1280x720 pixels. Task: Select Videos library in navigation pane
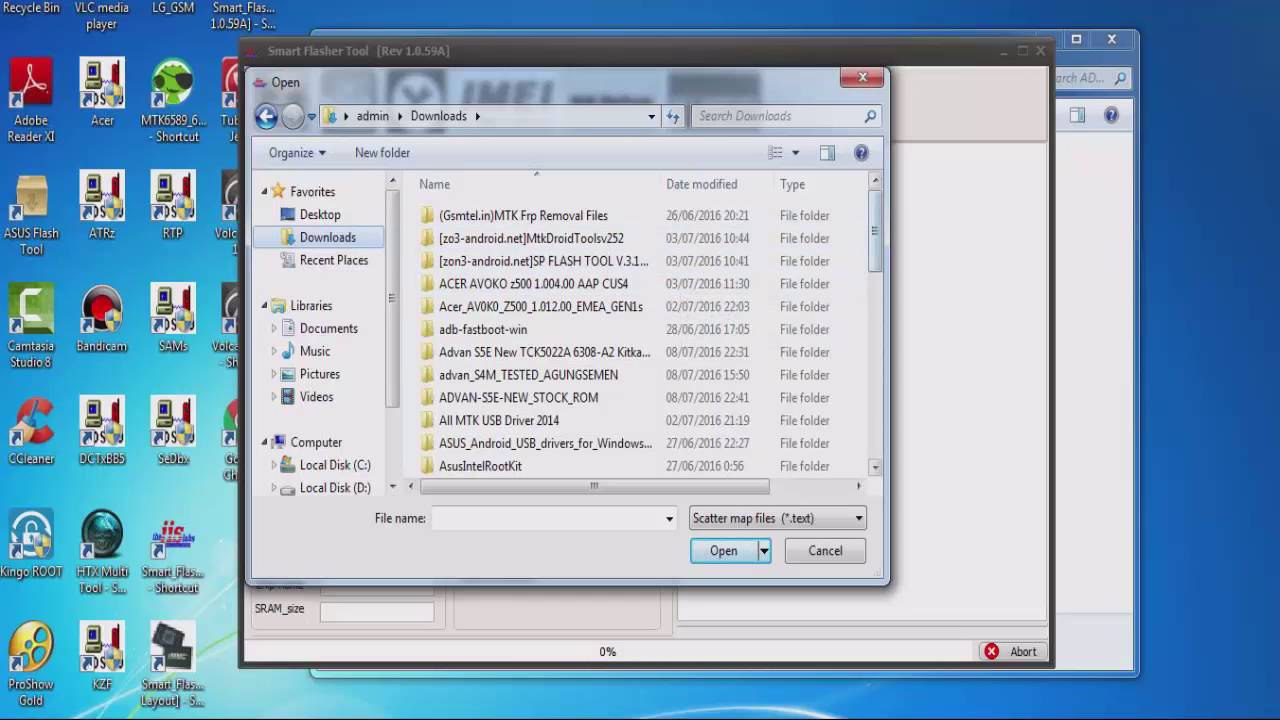click(x=316, y=397)
